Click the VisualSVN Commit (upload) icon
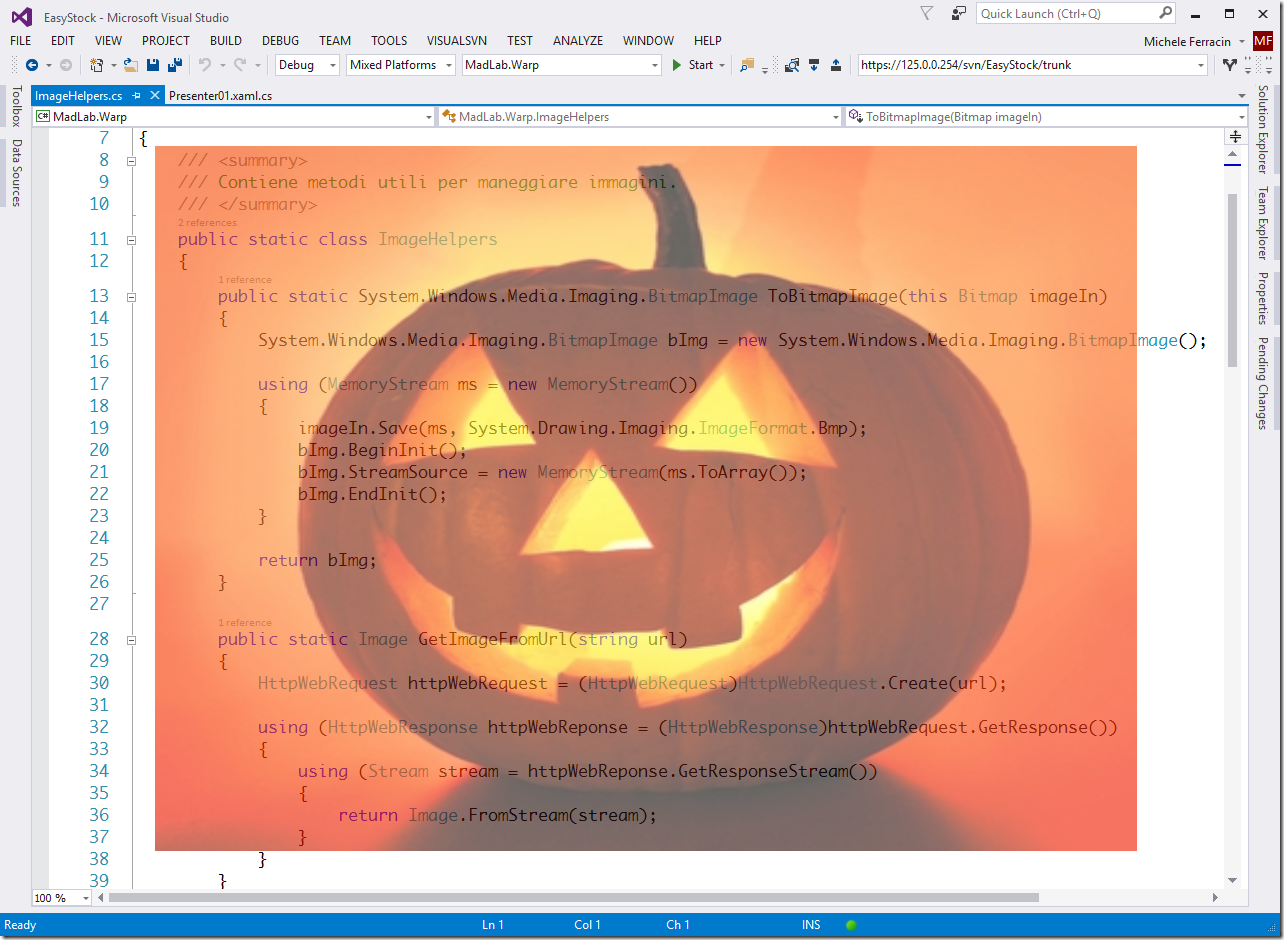The height and width of the screenshot is (940, 1284). 836,65
